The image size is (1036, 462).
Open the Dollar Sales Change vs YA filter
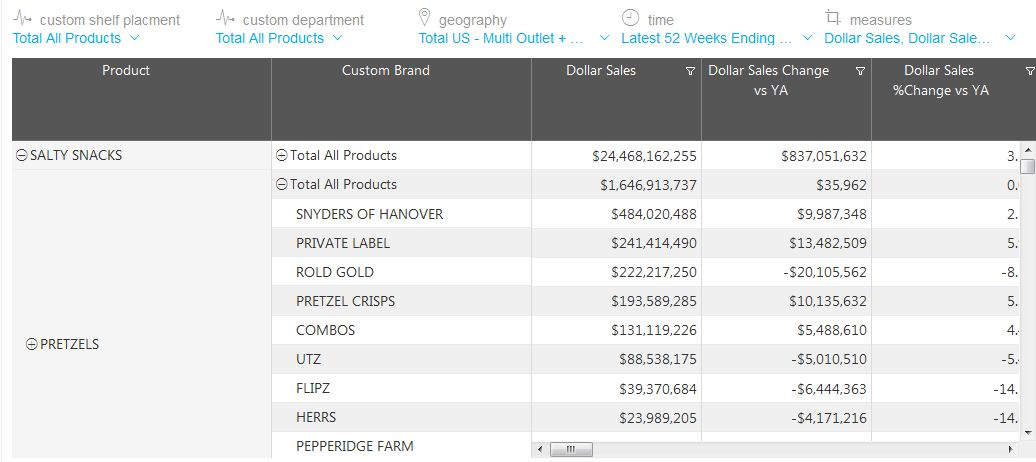(861, 72)
